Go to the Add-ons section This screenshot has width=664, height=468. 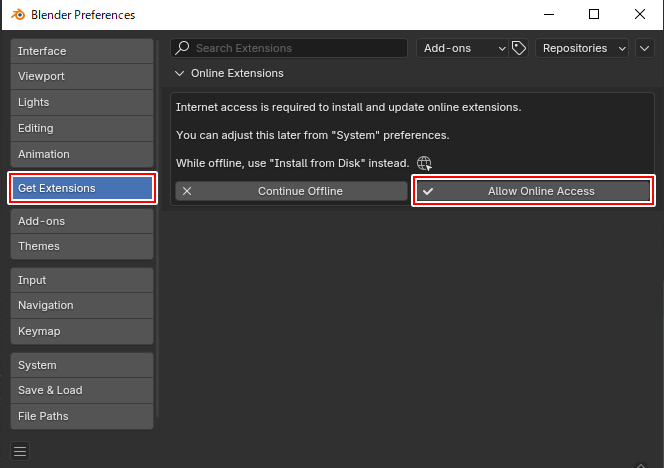point(82,221)
